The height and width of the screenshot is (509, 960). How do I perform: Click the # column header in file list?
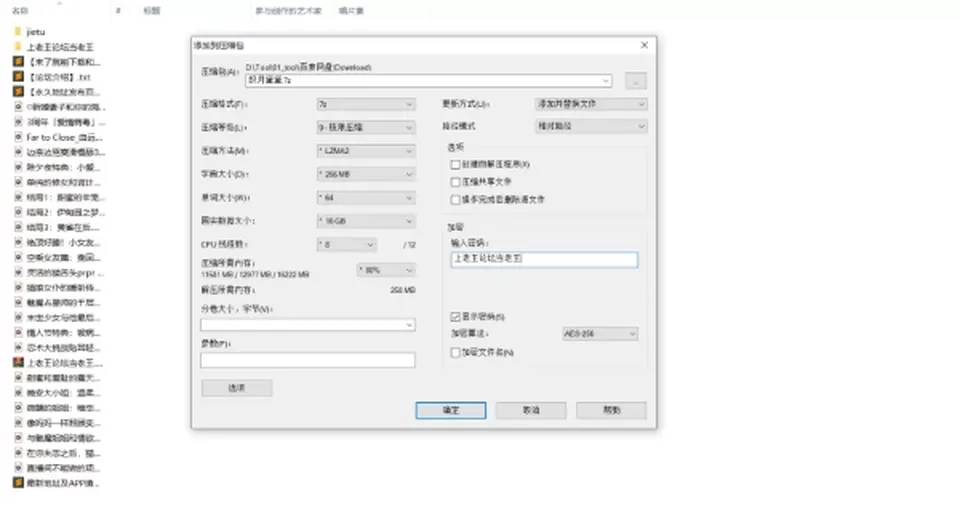118,10
